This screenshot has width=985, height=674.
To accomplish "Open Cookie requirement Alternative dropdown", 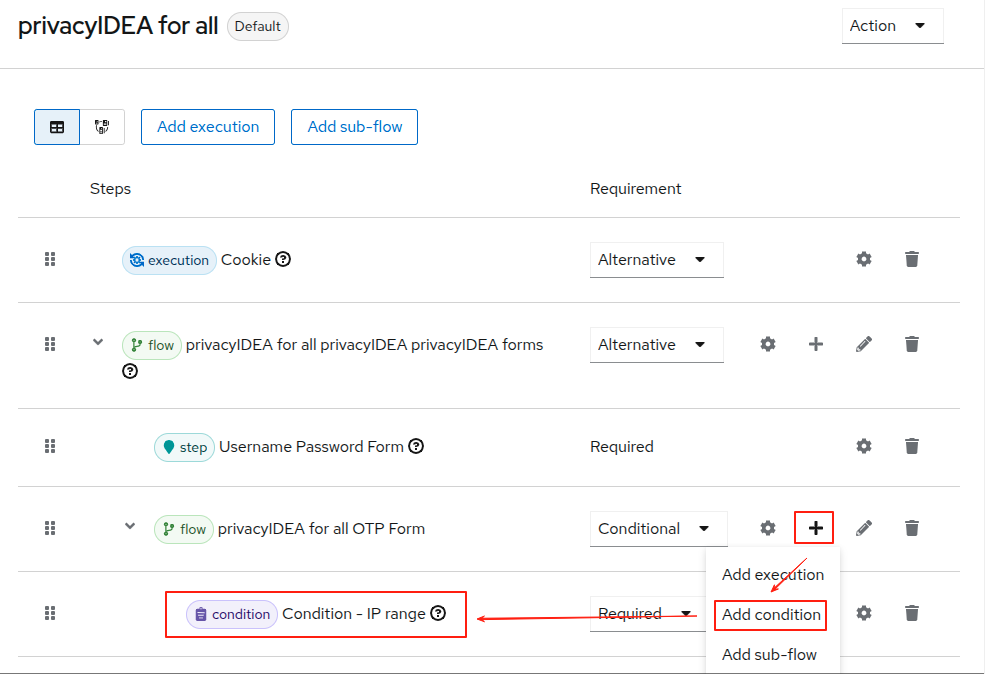I will click(x=656, y=260).
